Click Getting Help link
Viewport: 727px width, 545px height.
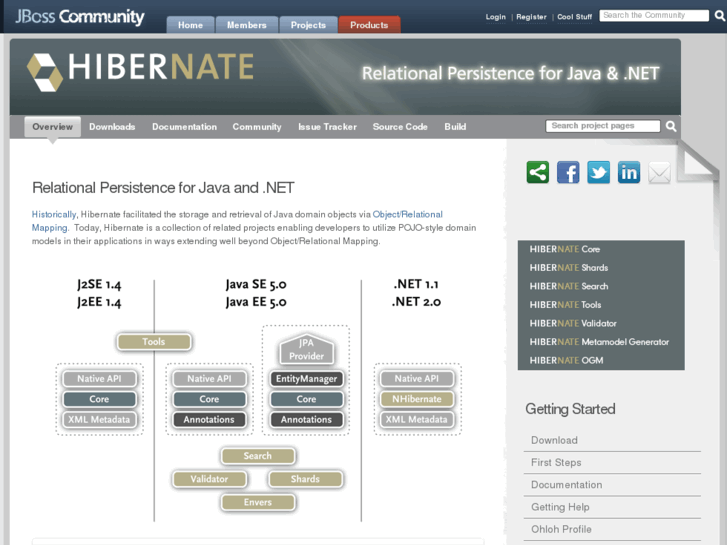(x=560, y=507)
